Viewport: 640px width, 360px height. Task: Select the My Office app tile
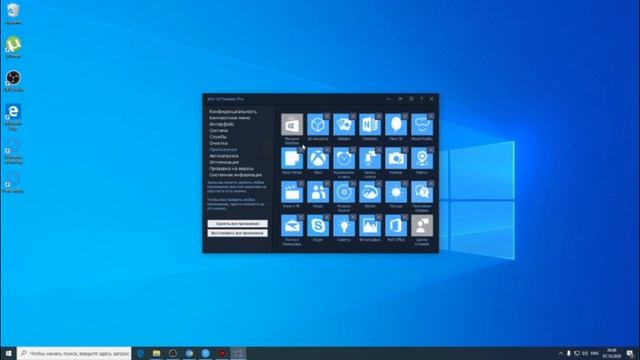pos(396,226)
